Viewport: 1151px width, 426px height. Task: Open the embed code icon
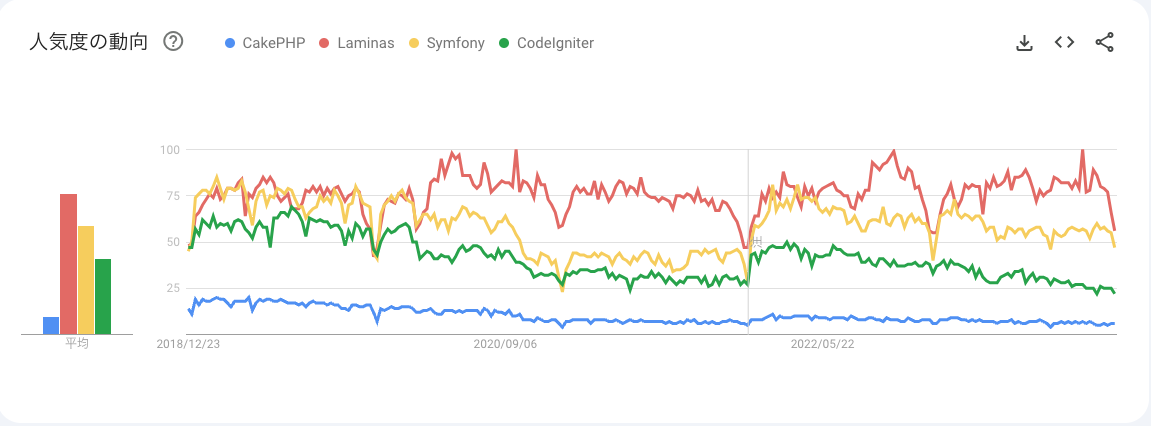[x=1064, y=42]
